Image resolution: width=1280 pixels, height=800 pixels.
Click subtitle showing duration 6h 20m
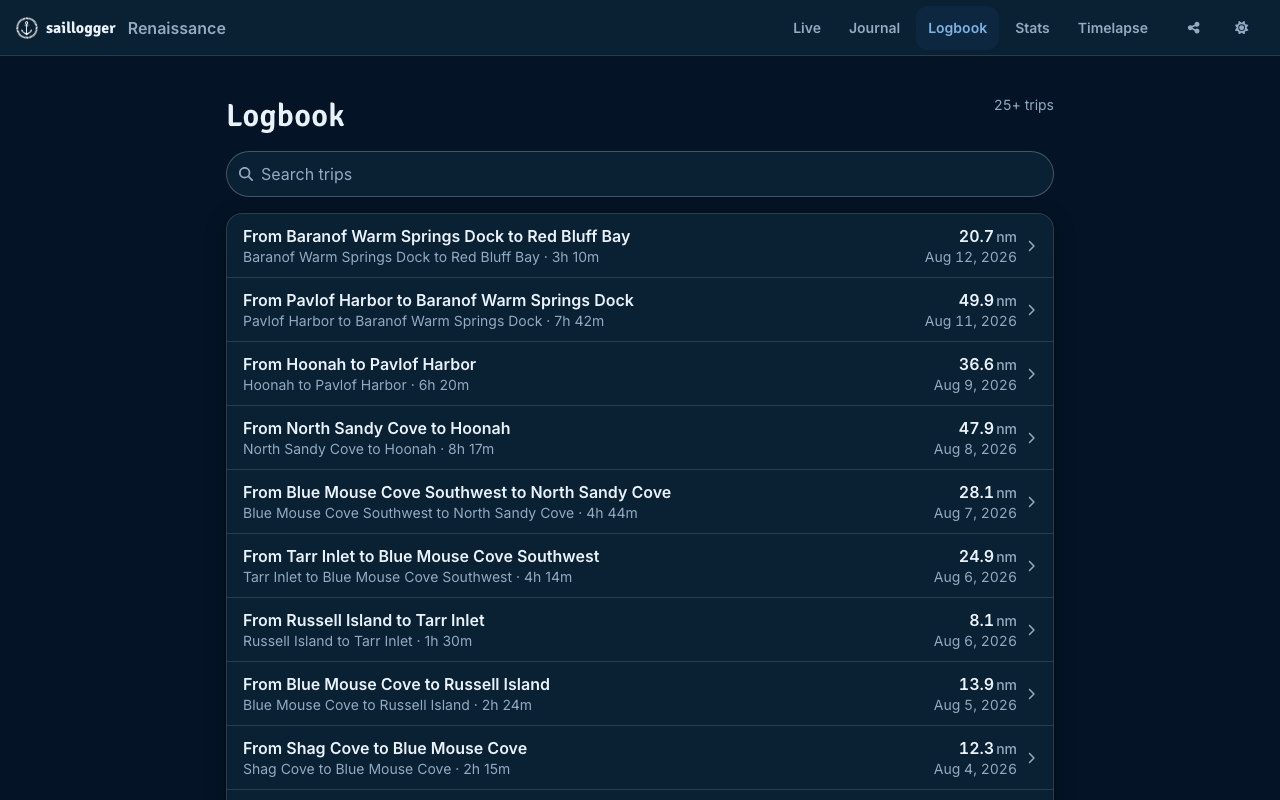pos(356,385)
